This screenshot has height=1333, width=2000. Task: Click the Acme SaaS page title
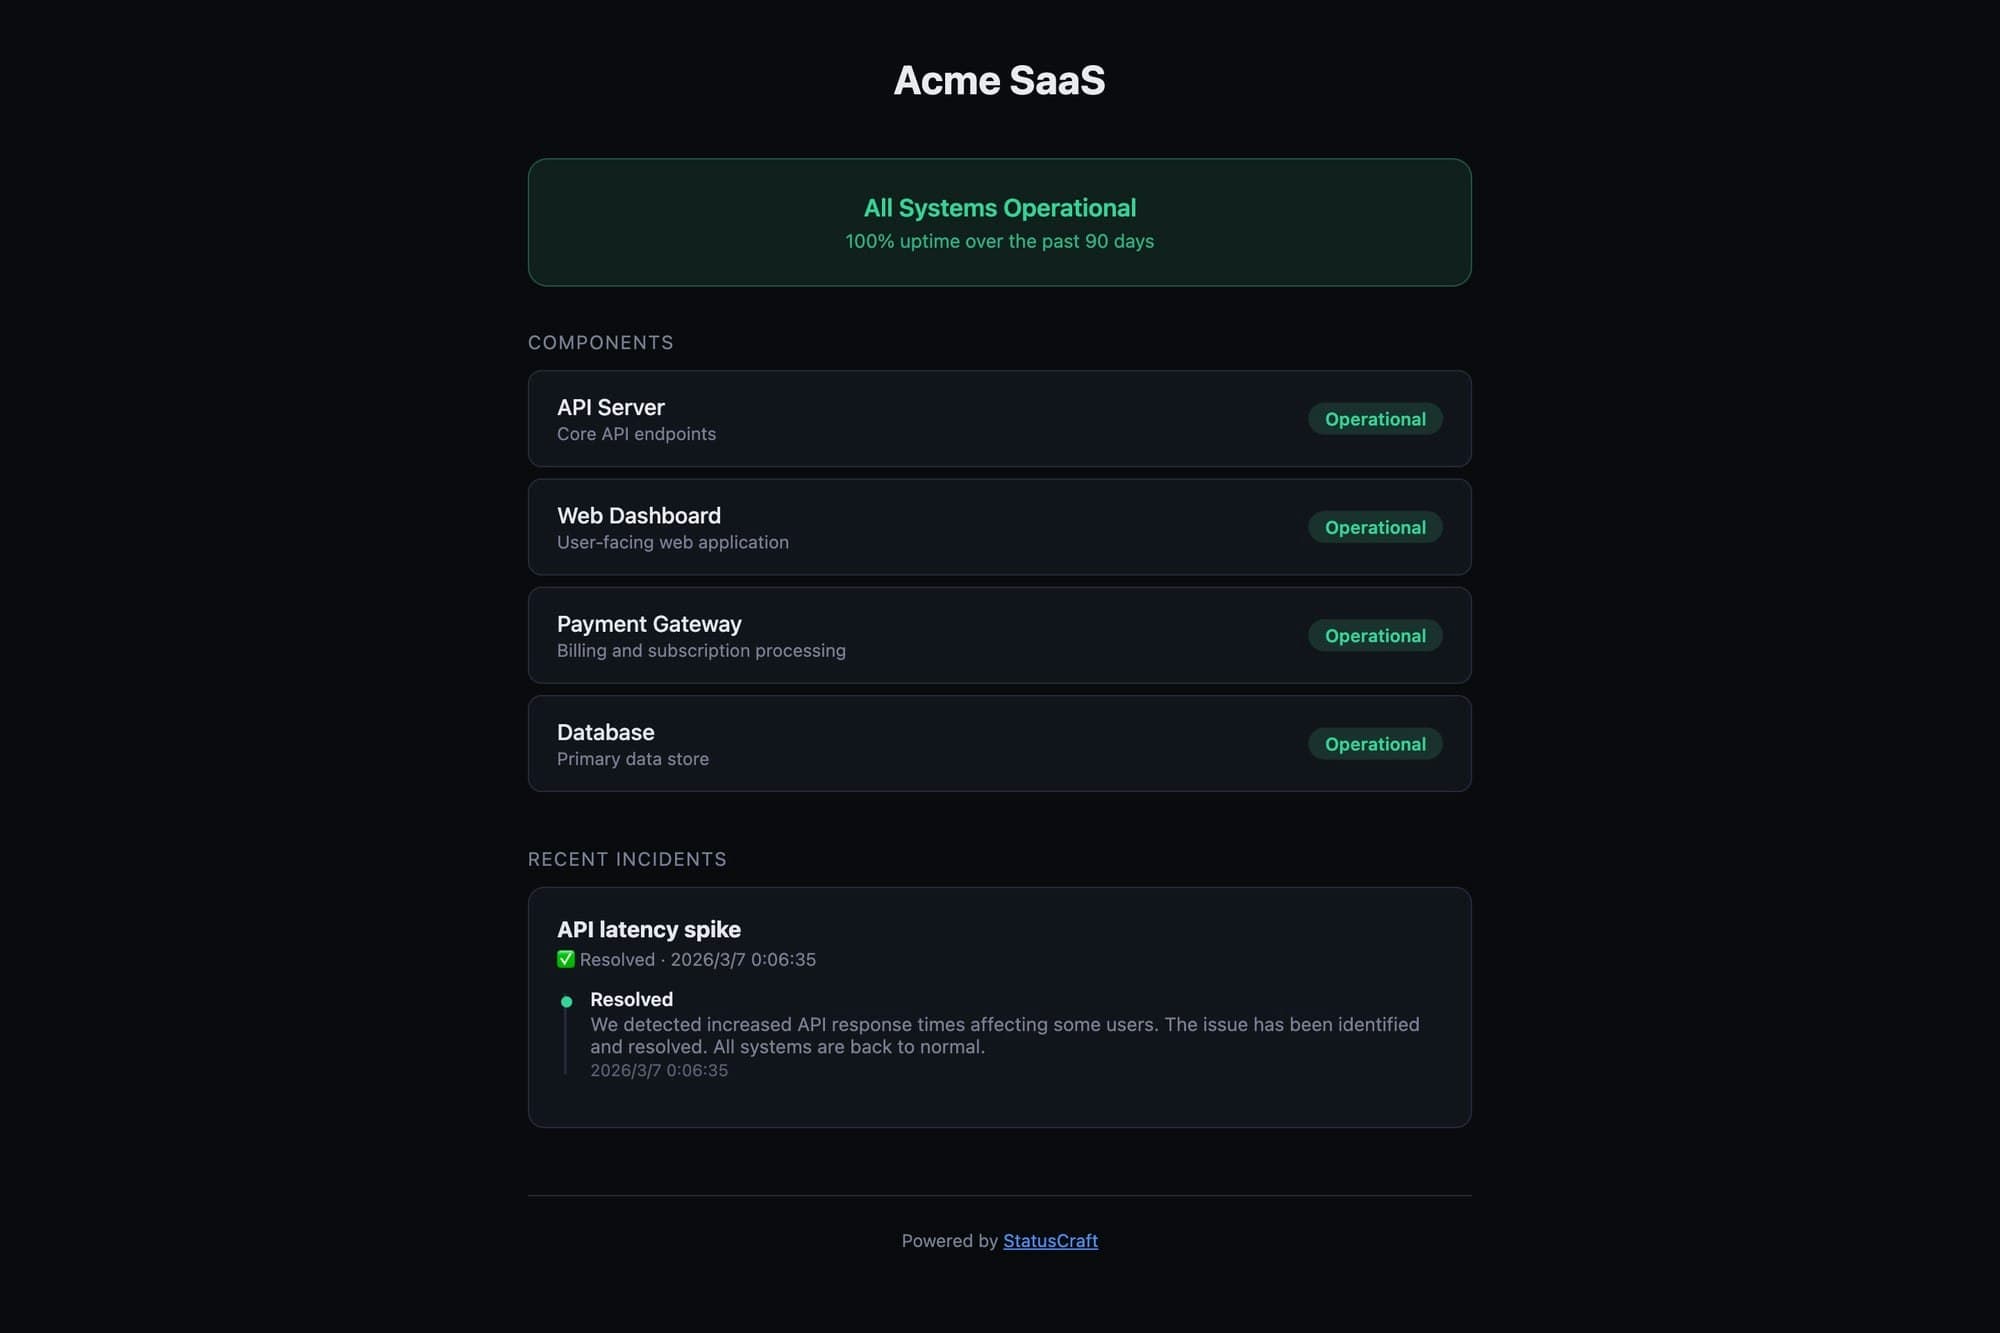(x=999, y=82)
